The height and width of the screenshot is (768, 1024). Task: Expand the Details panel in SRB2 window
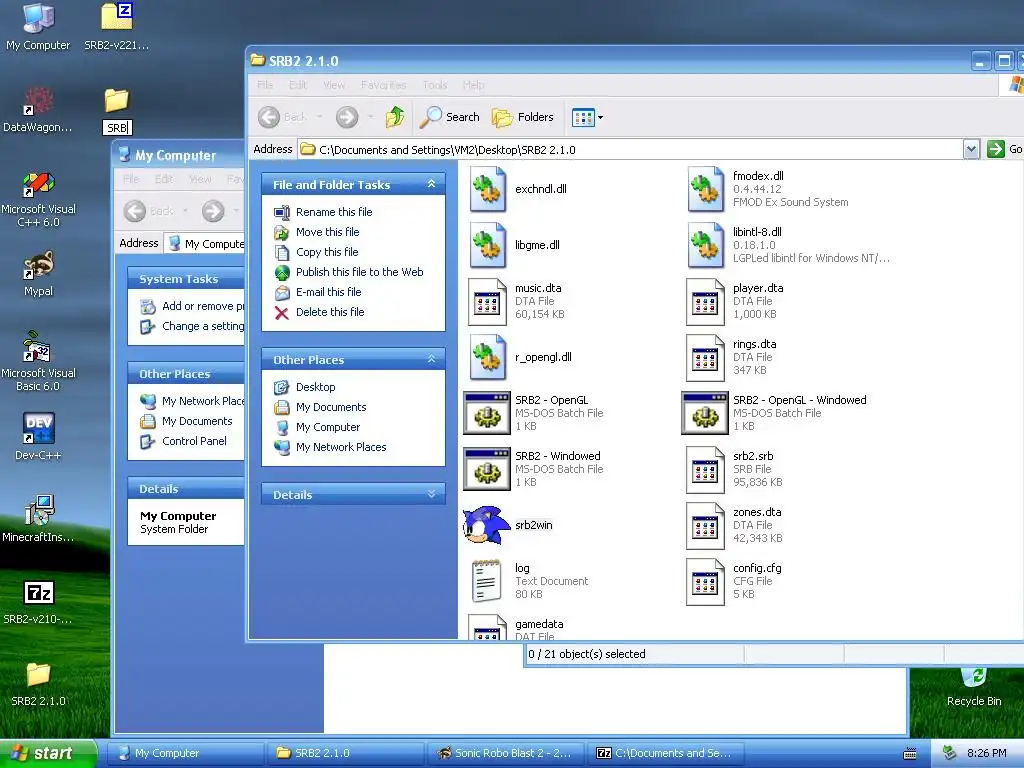431,494
